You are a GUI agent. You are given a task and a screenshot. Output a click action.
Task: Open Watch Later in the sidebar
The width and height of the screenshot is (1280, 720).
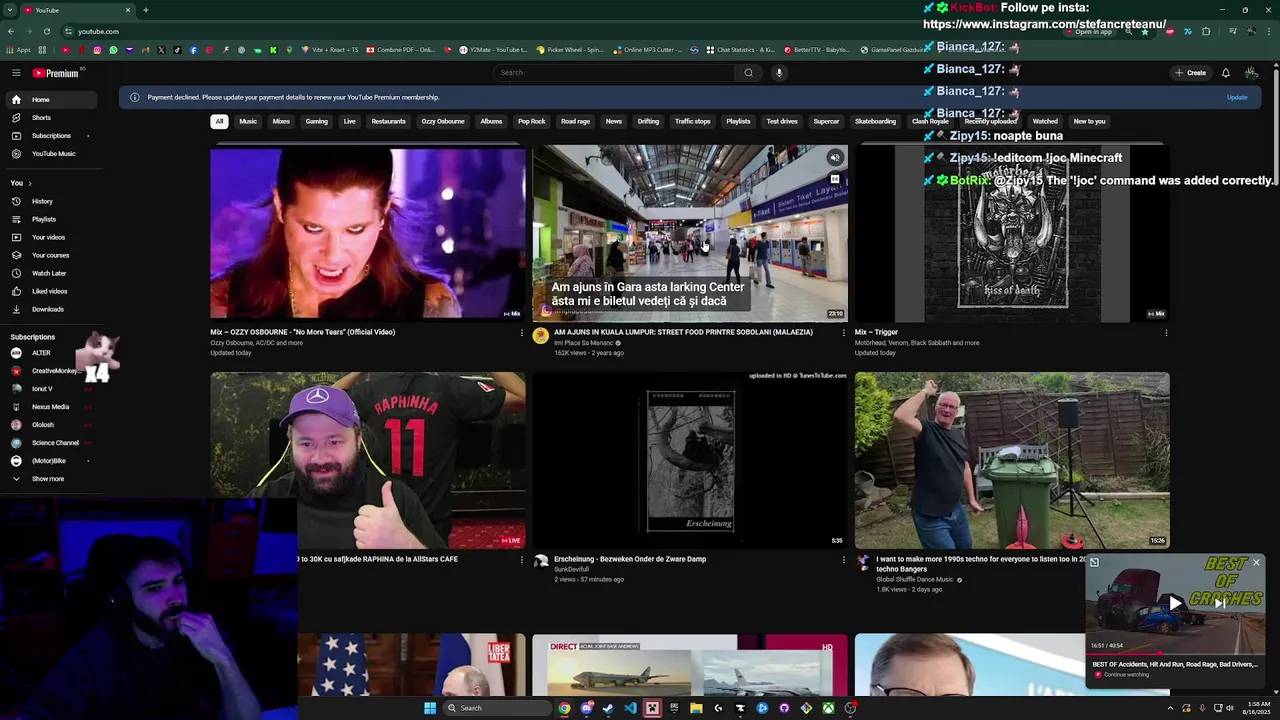pyautogui.click(x=52, y=273)
